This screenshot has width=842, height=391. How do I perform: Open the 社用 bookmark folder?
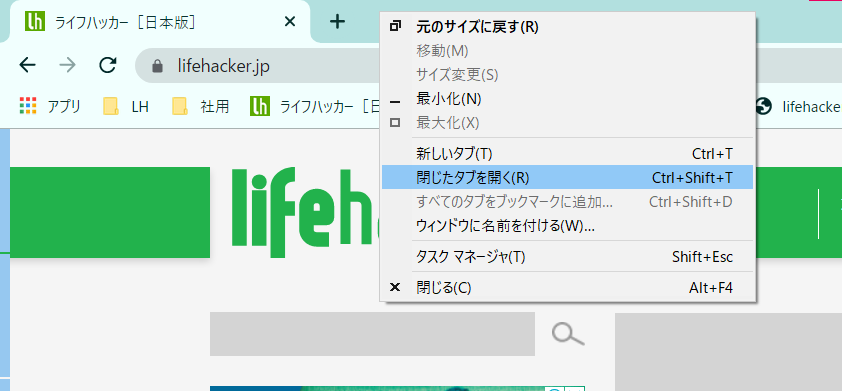pyautogui.click(x=200, y=106)
